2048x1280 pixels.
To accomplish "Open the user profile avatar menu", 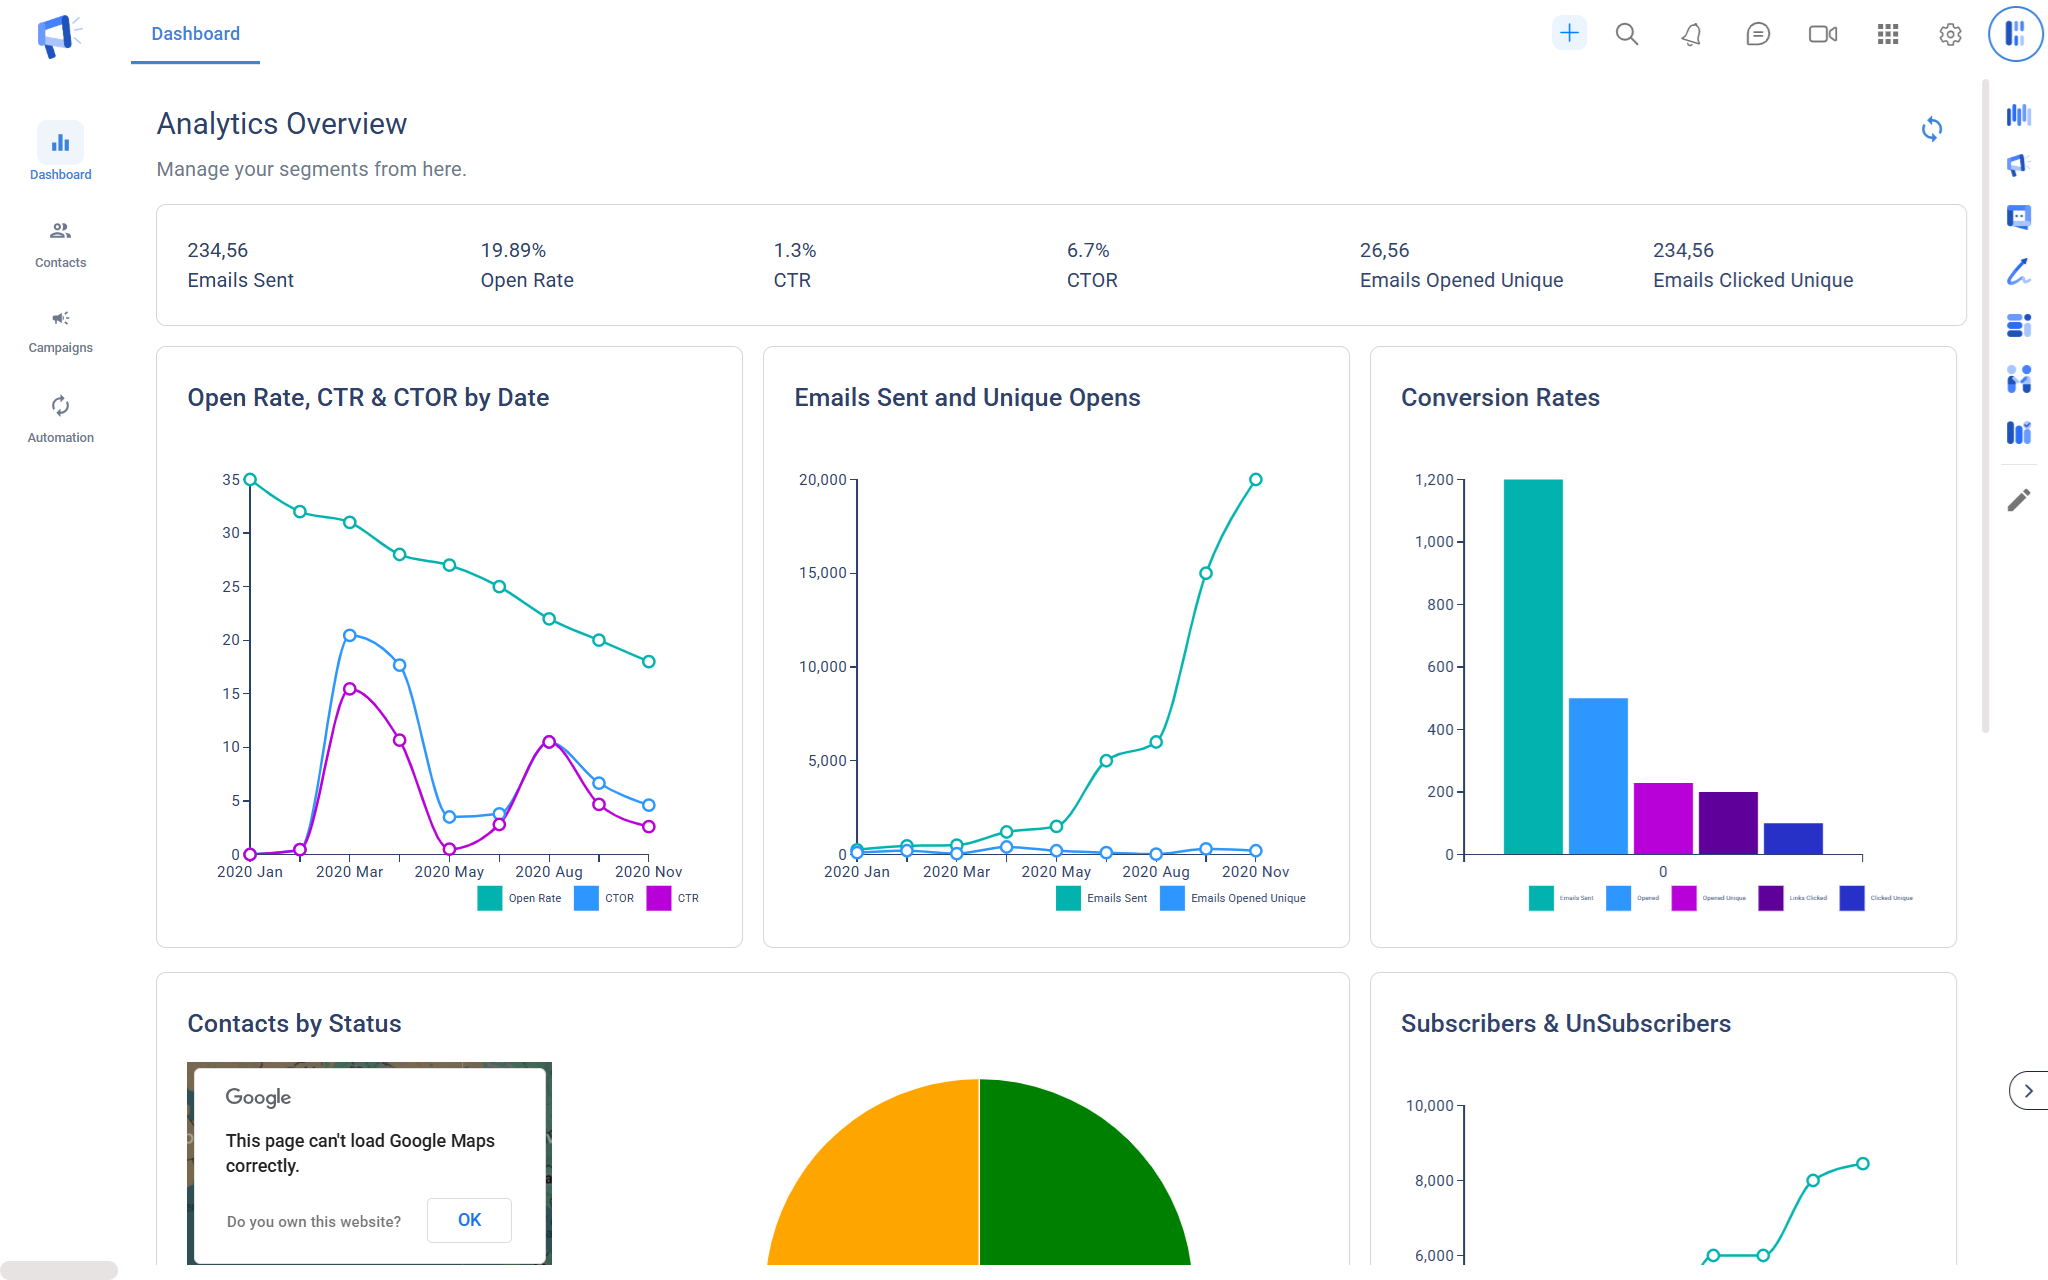I will [2015, 34].
